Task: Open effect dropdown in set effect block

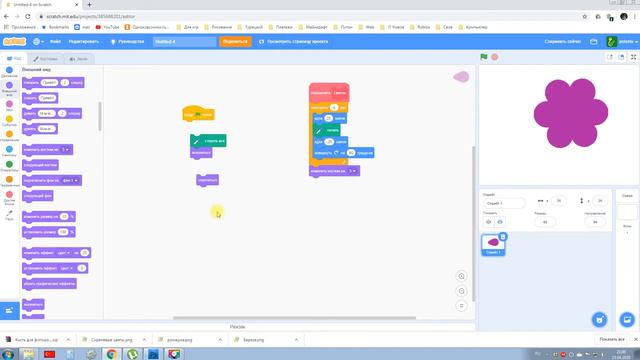Action: [67, 268]
